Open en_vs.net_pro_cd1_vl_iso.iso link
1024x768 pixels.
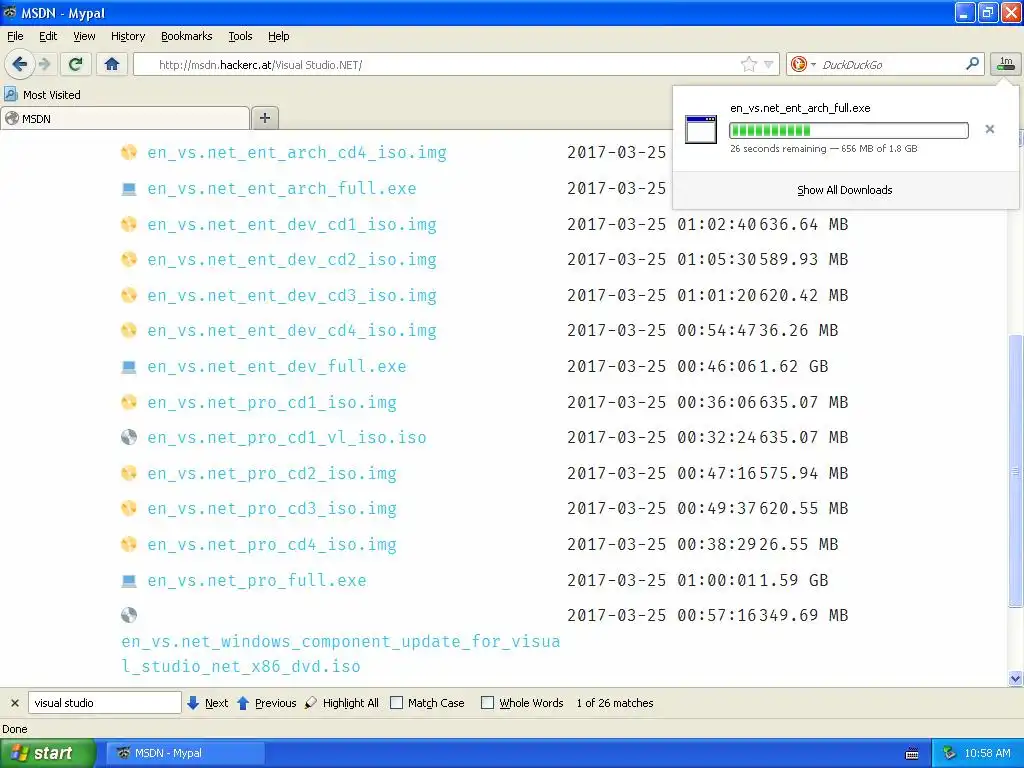pyautogui.click(x=287, y=438)
